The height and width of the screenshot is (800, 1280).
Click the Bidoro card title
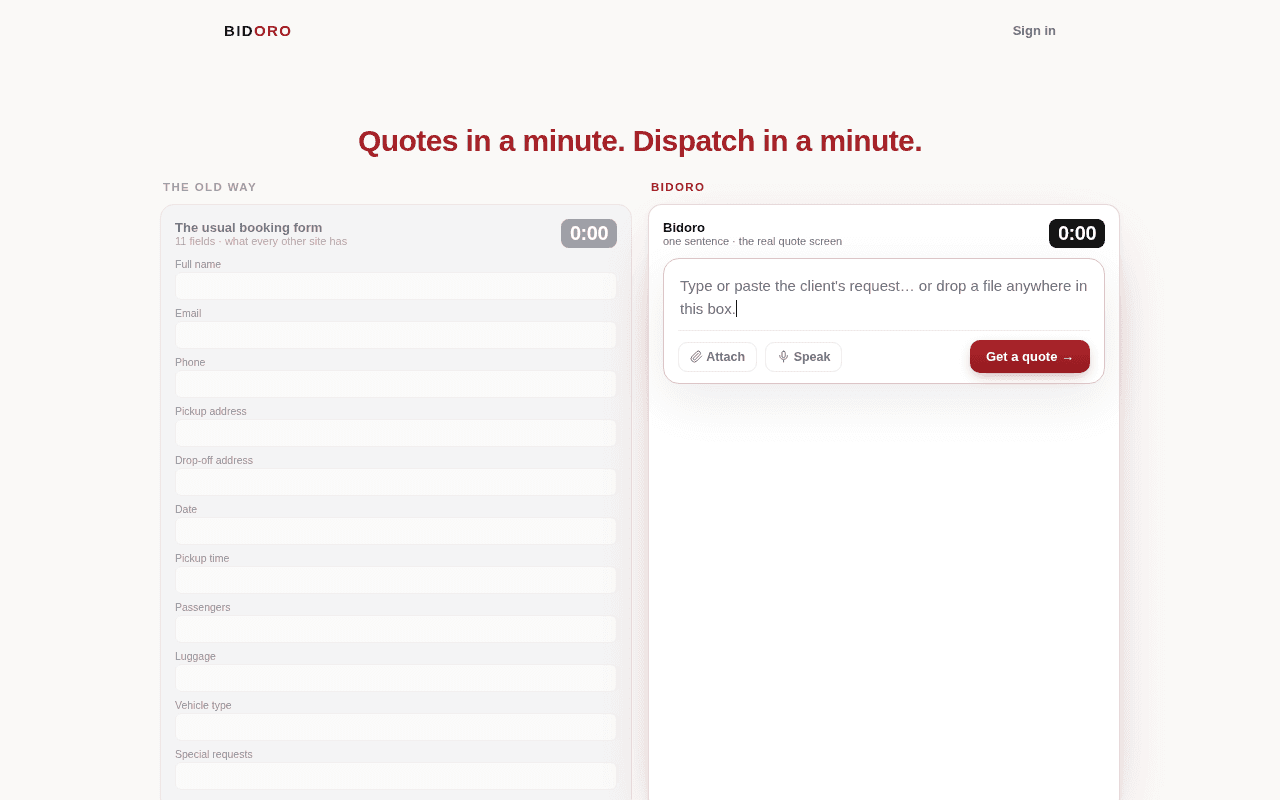tap(684, 227)
